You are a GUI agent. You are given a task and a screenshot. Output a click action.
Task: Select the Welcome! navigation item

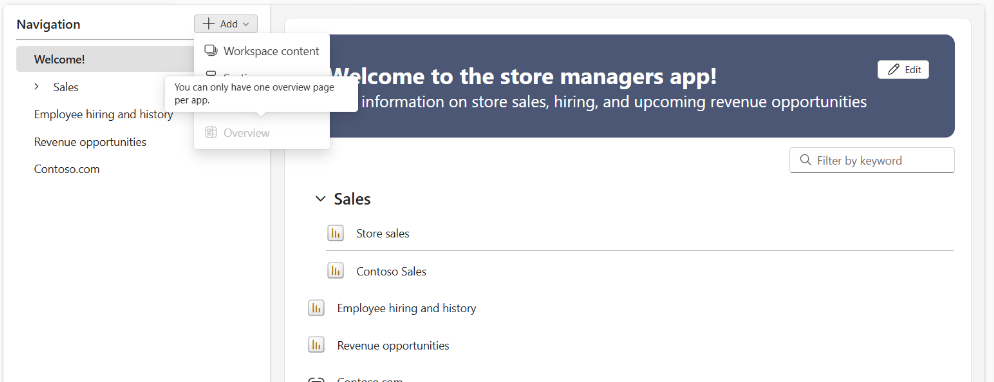[105, 59]
